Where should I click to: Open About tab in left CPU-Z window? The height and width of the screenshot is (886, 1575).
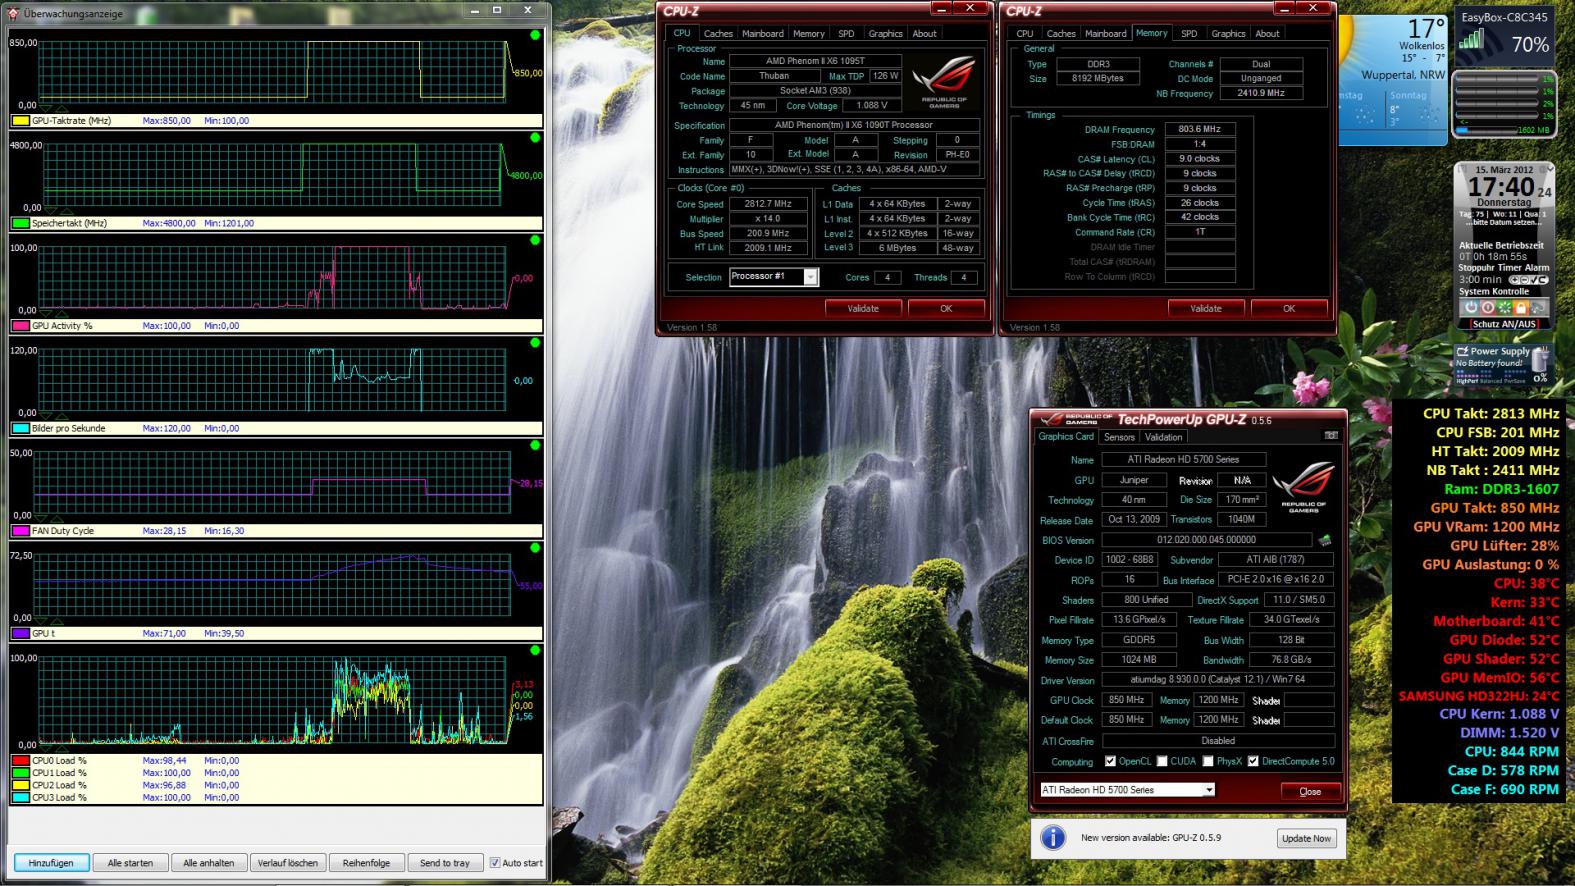pos(924,33)
